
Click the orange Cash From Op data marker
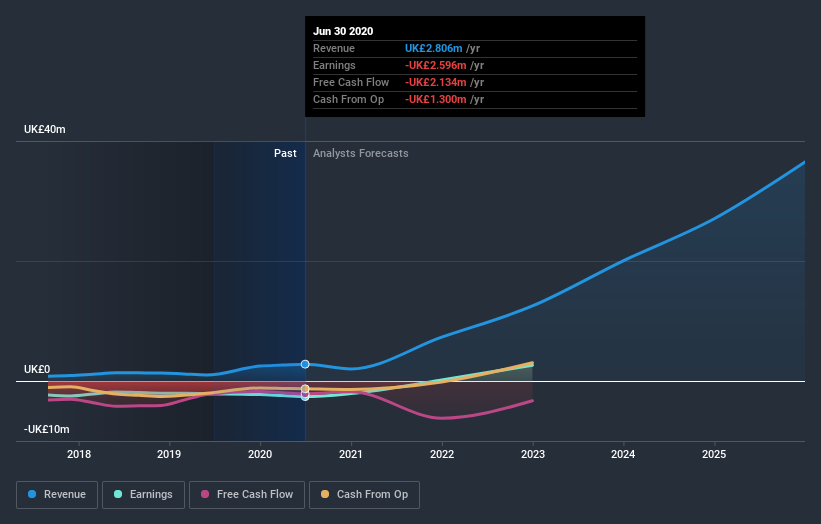point(305,388)
